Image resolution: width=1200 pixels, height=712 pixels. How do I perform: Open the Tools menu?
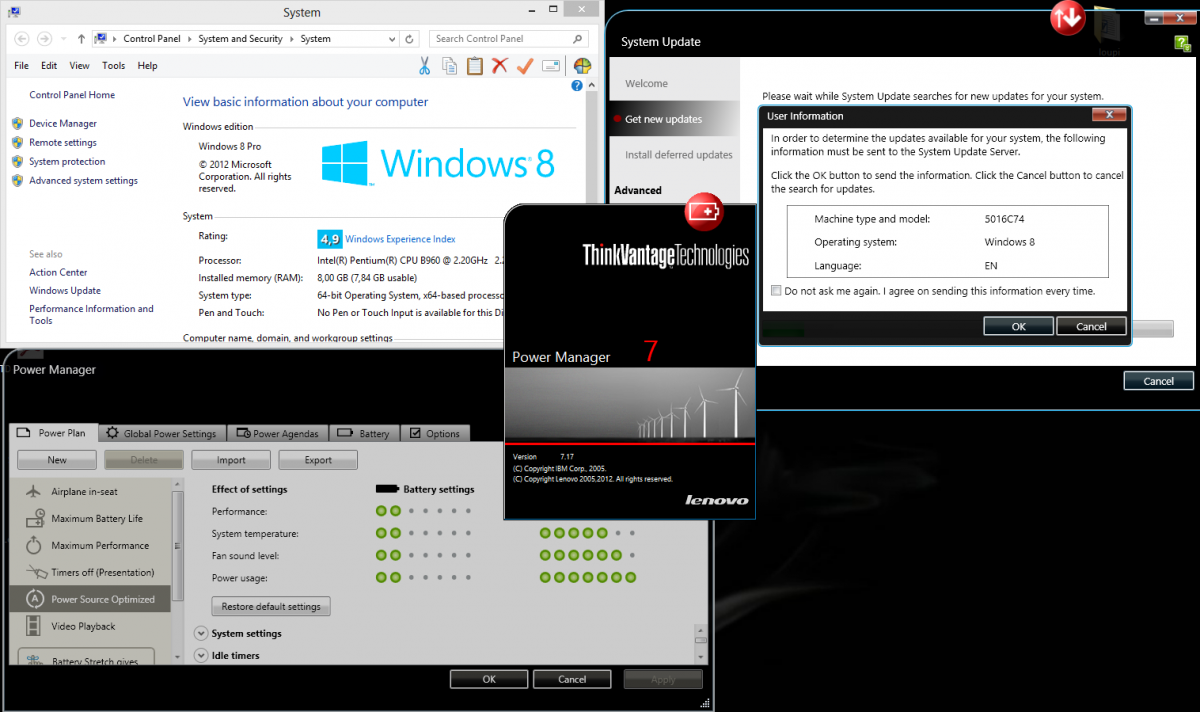113,66
